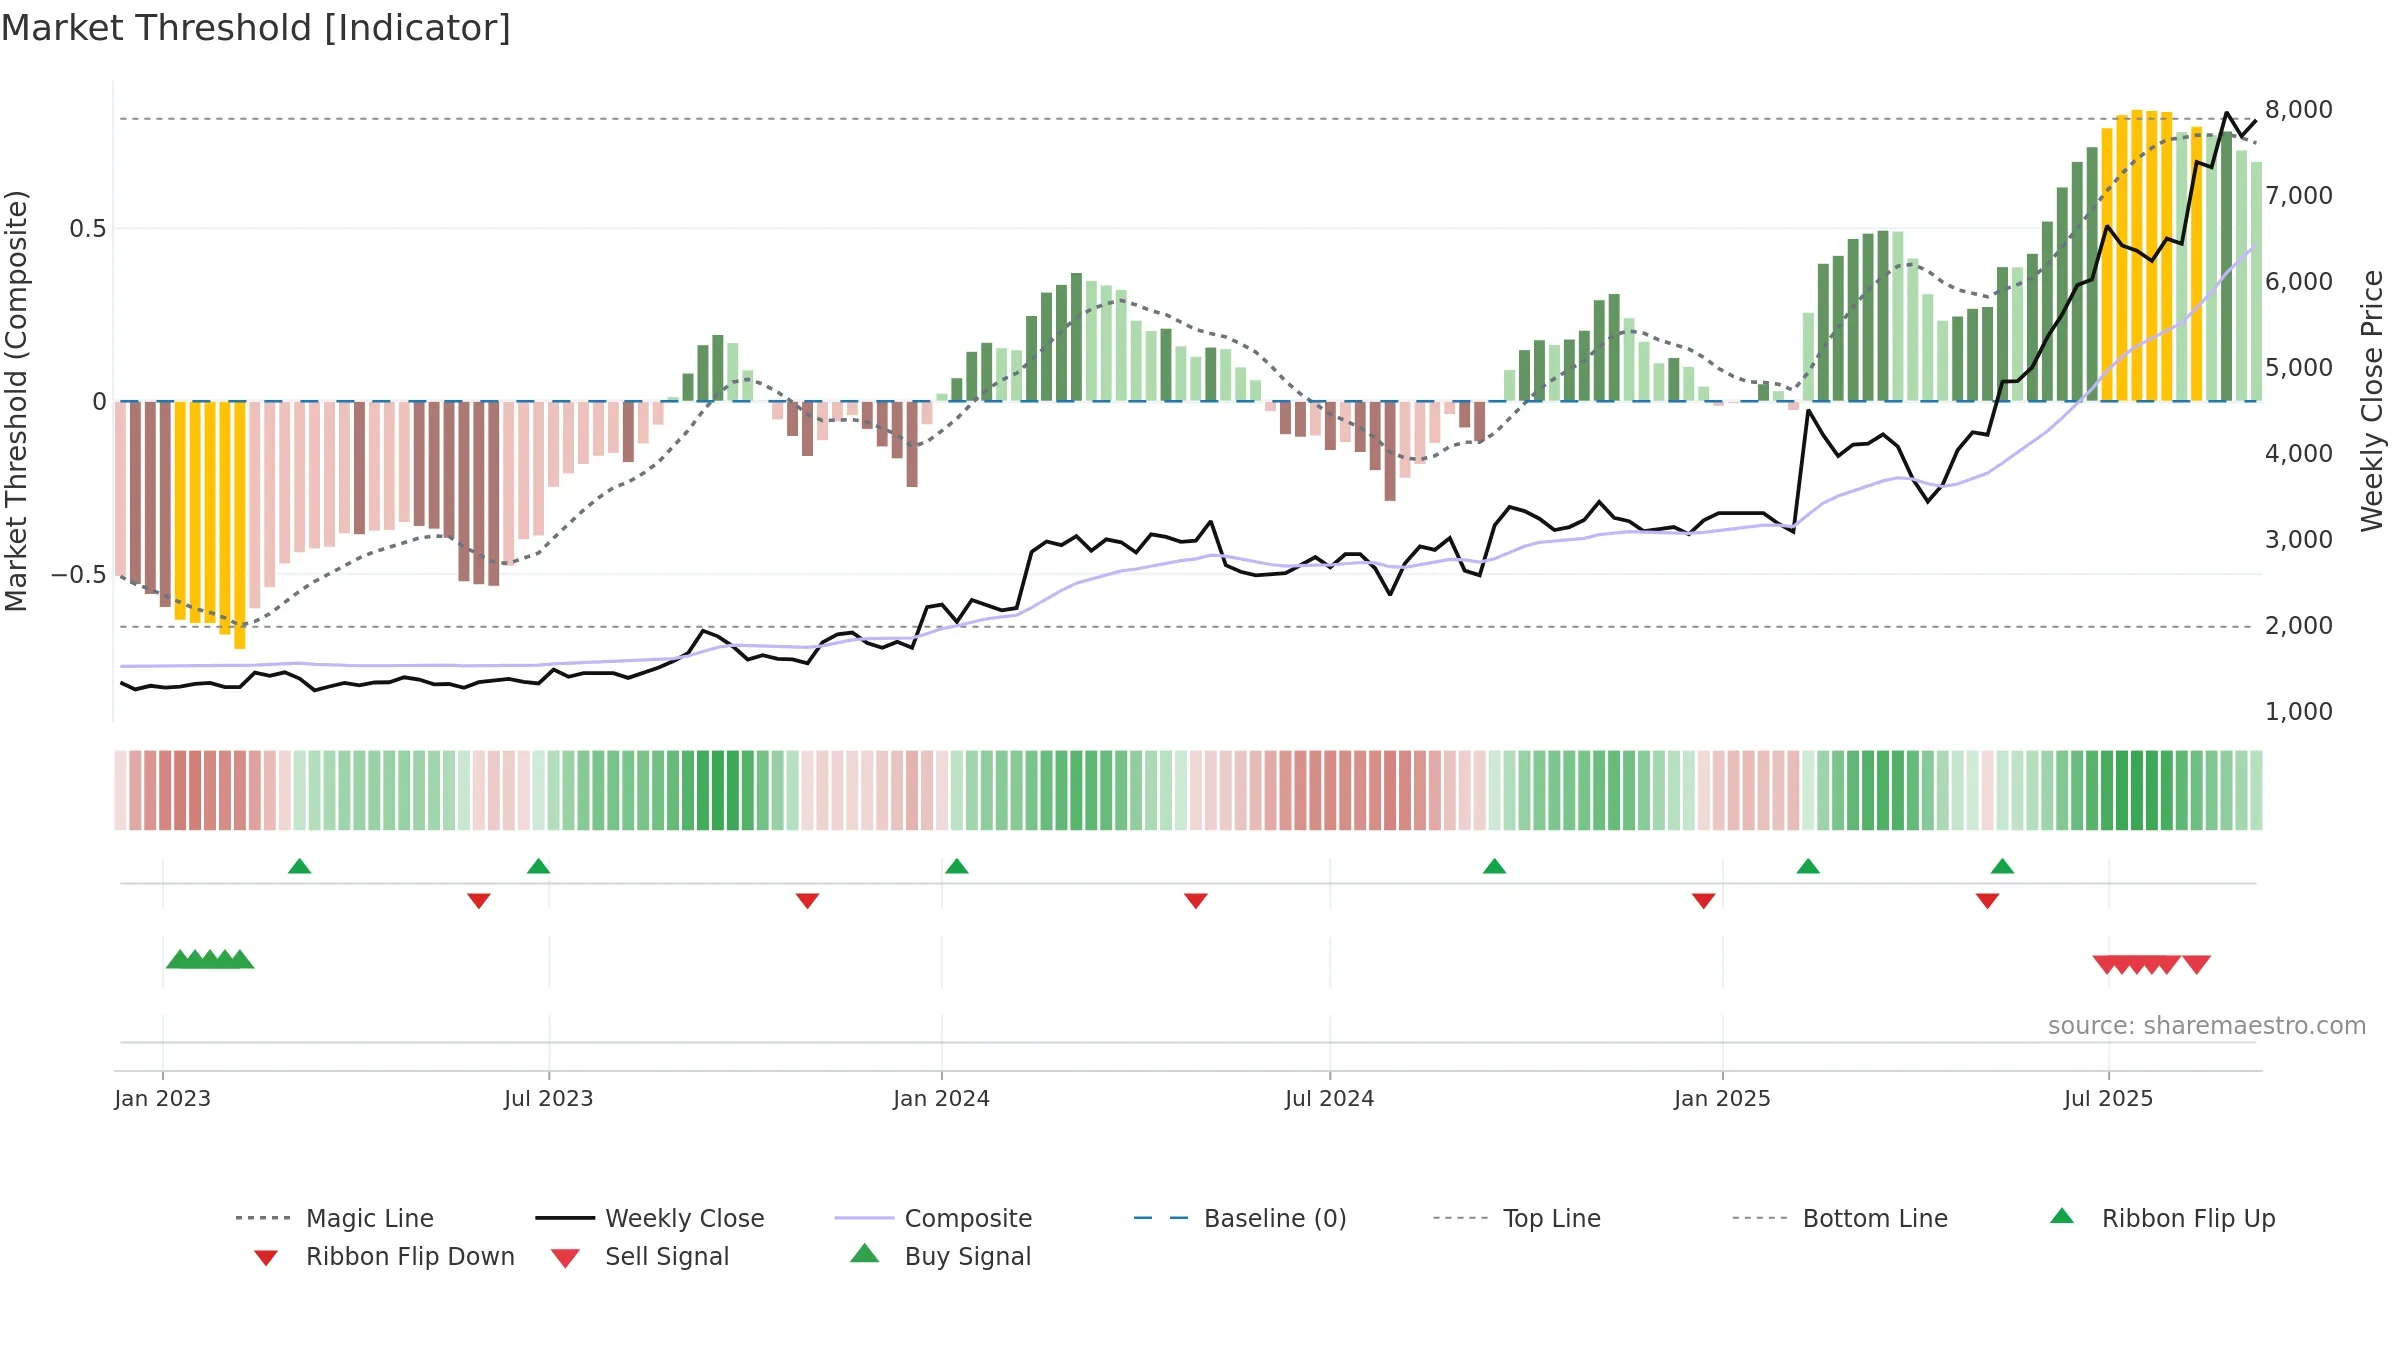Toggle the Weekly Close legend entry

(650, 1218)
